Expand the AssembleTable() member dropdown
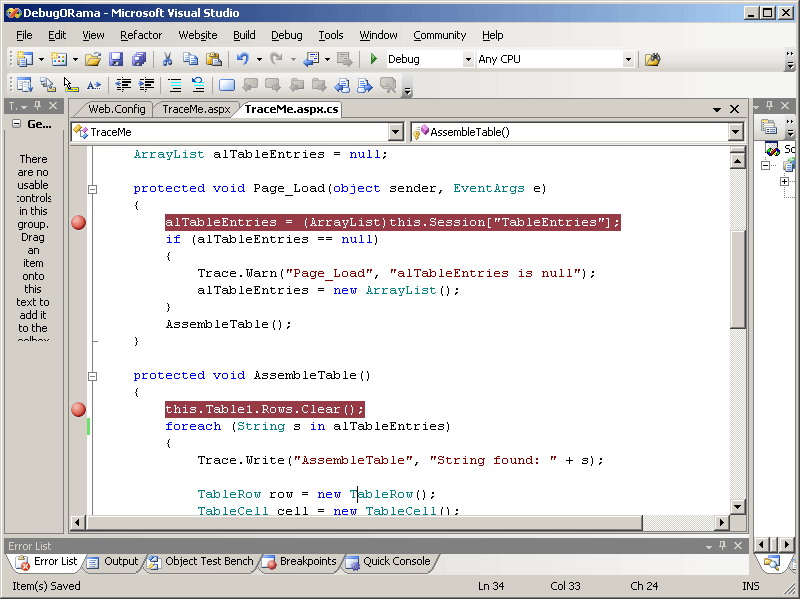Viewport: 800px width, 599px height. click(735, 132)
